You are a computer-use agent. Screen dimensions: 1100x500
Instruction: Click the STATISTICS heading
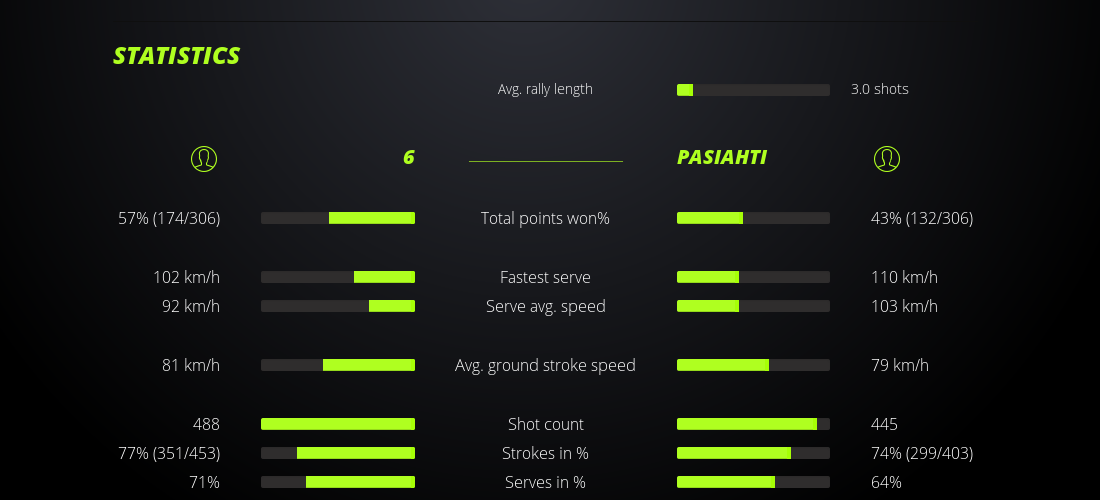point(176,56)
